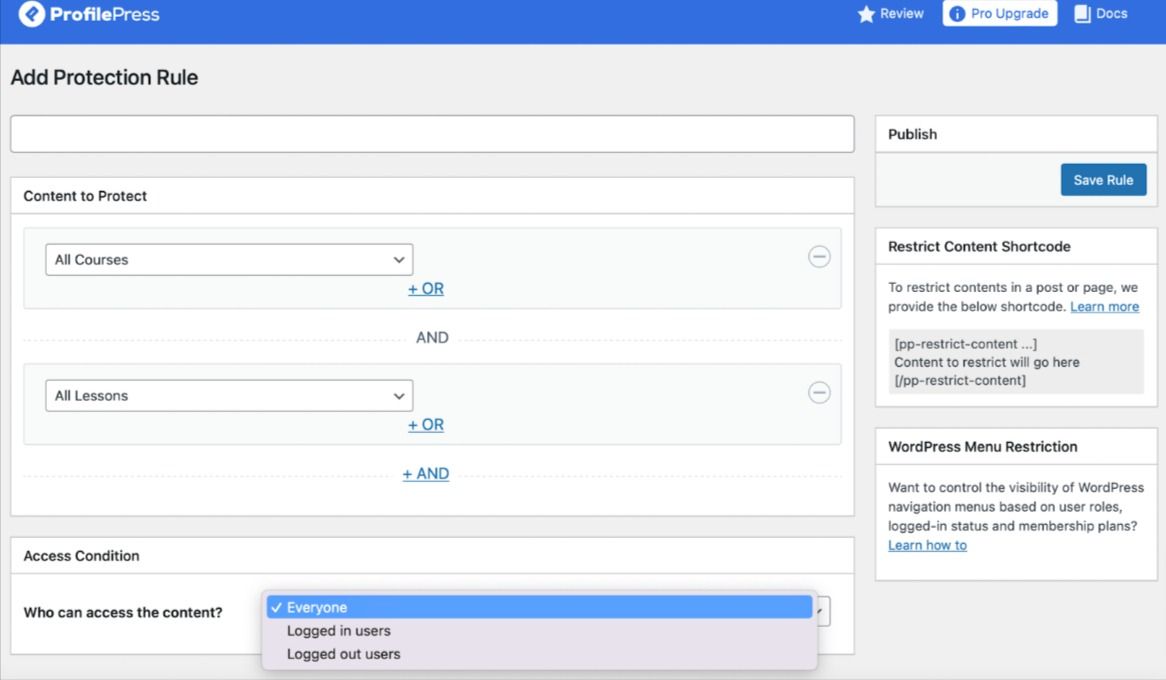Open the All Courses dropdown
1166x680 pixels.
[x=229, y=260]
